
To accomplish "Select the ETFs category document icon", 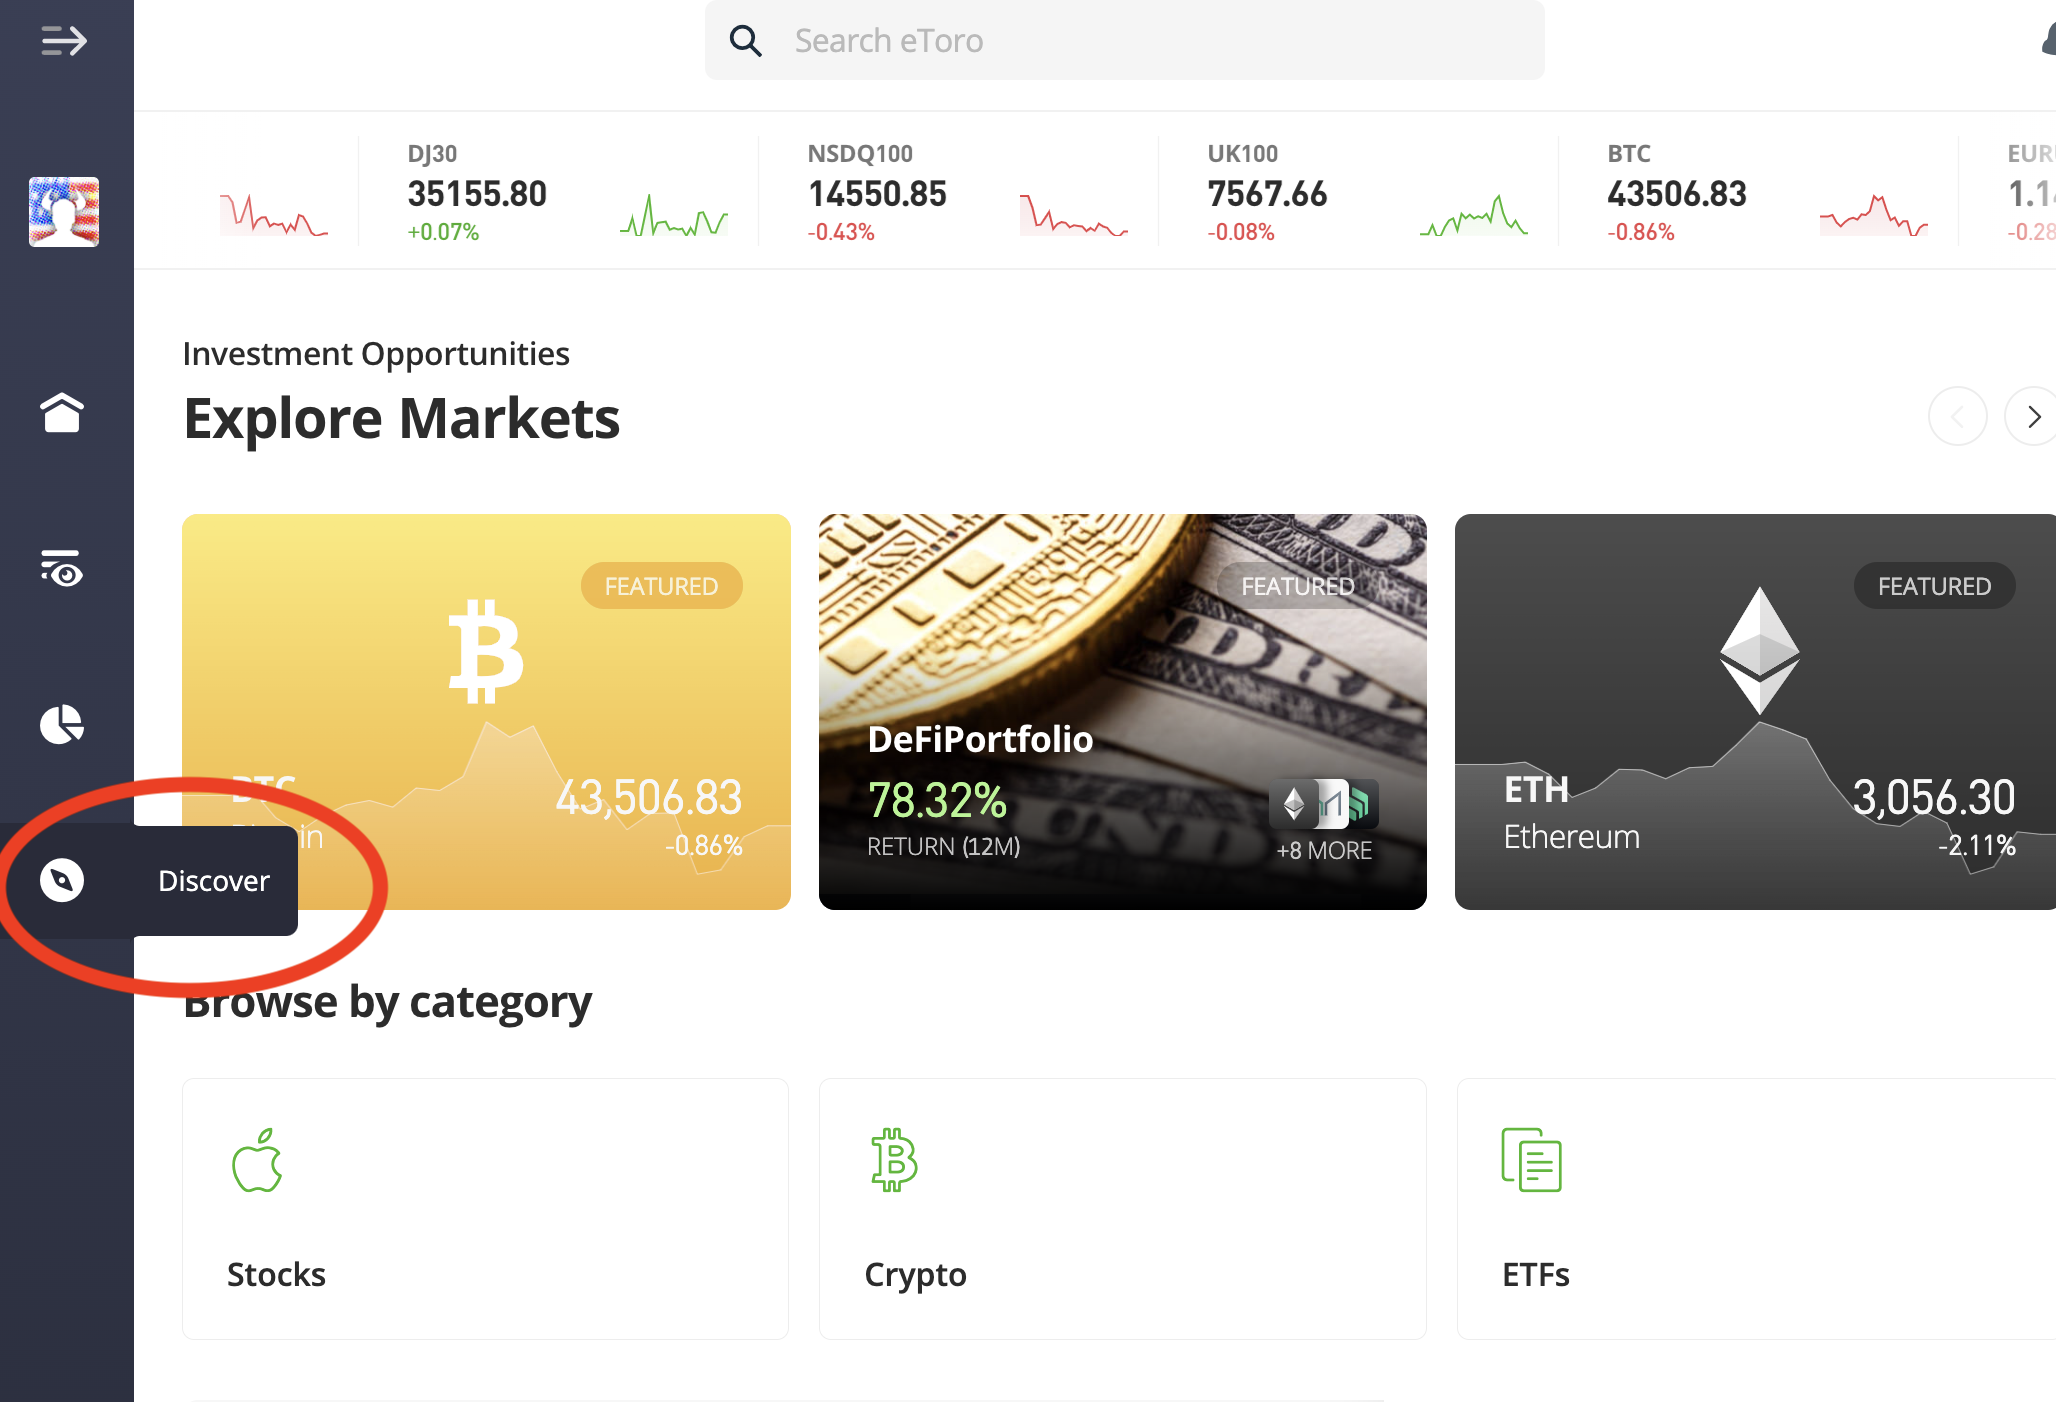I will tap(1531, 1161).
